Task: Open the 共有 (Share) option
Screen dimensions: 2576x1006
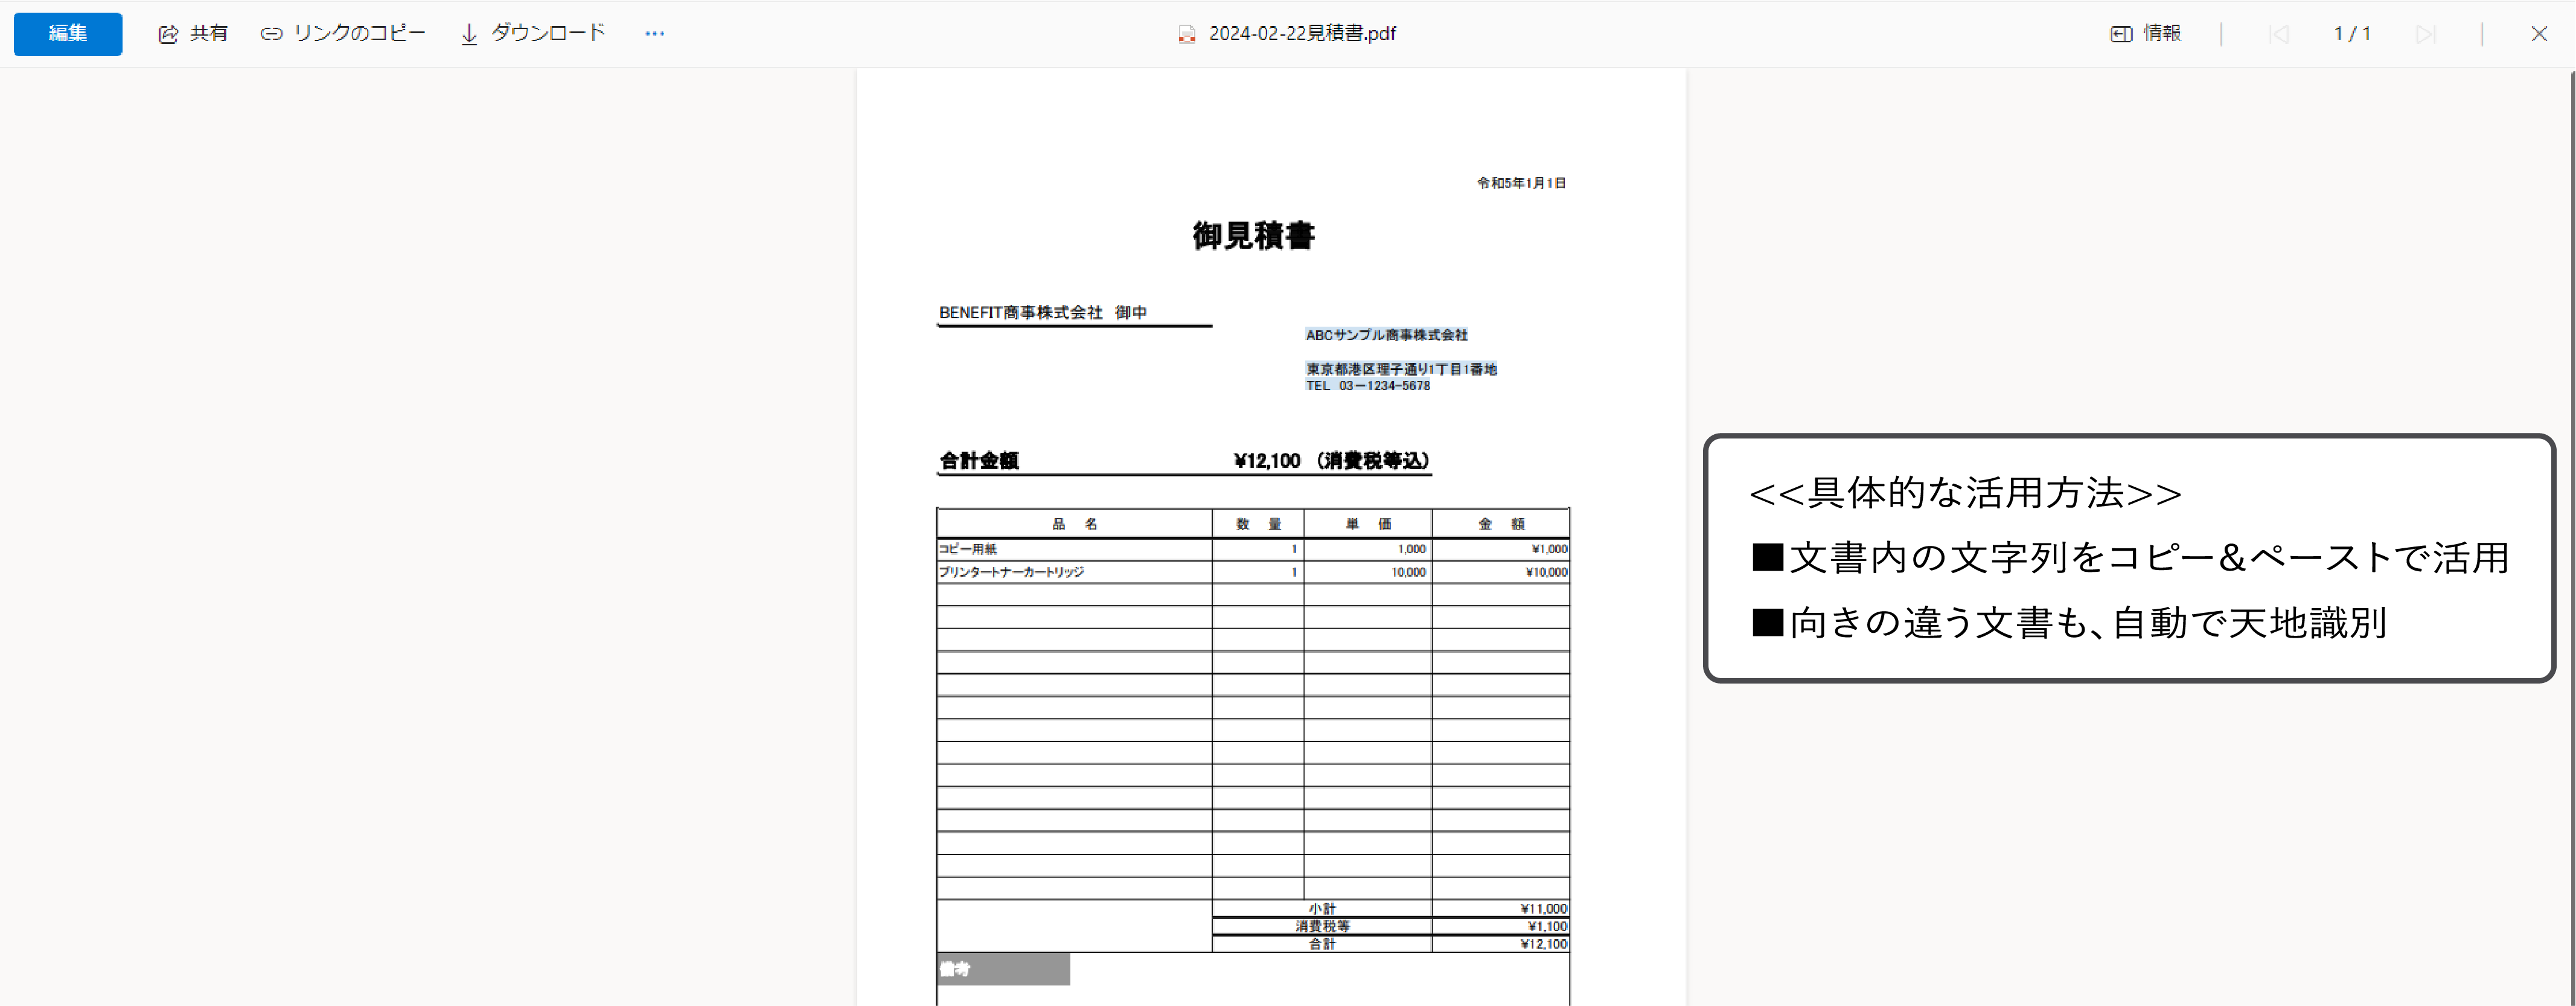Action: click(x=208, y=33)
